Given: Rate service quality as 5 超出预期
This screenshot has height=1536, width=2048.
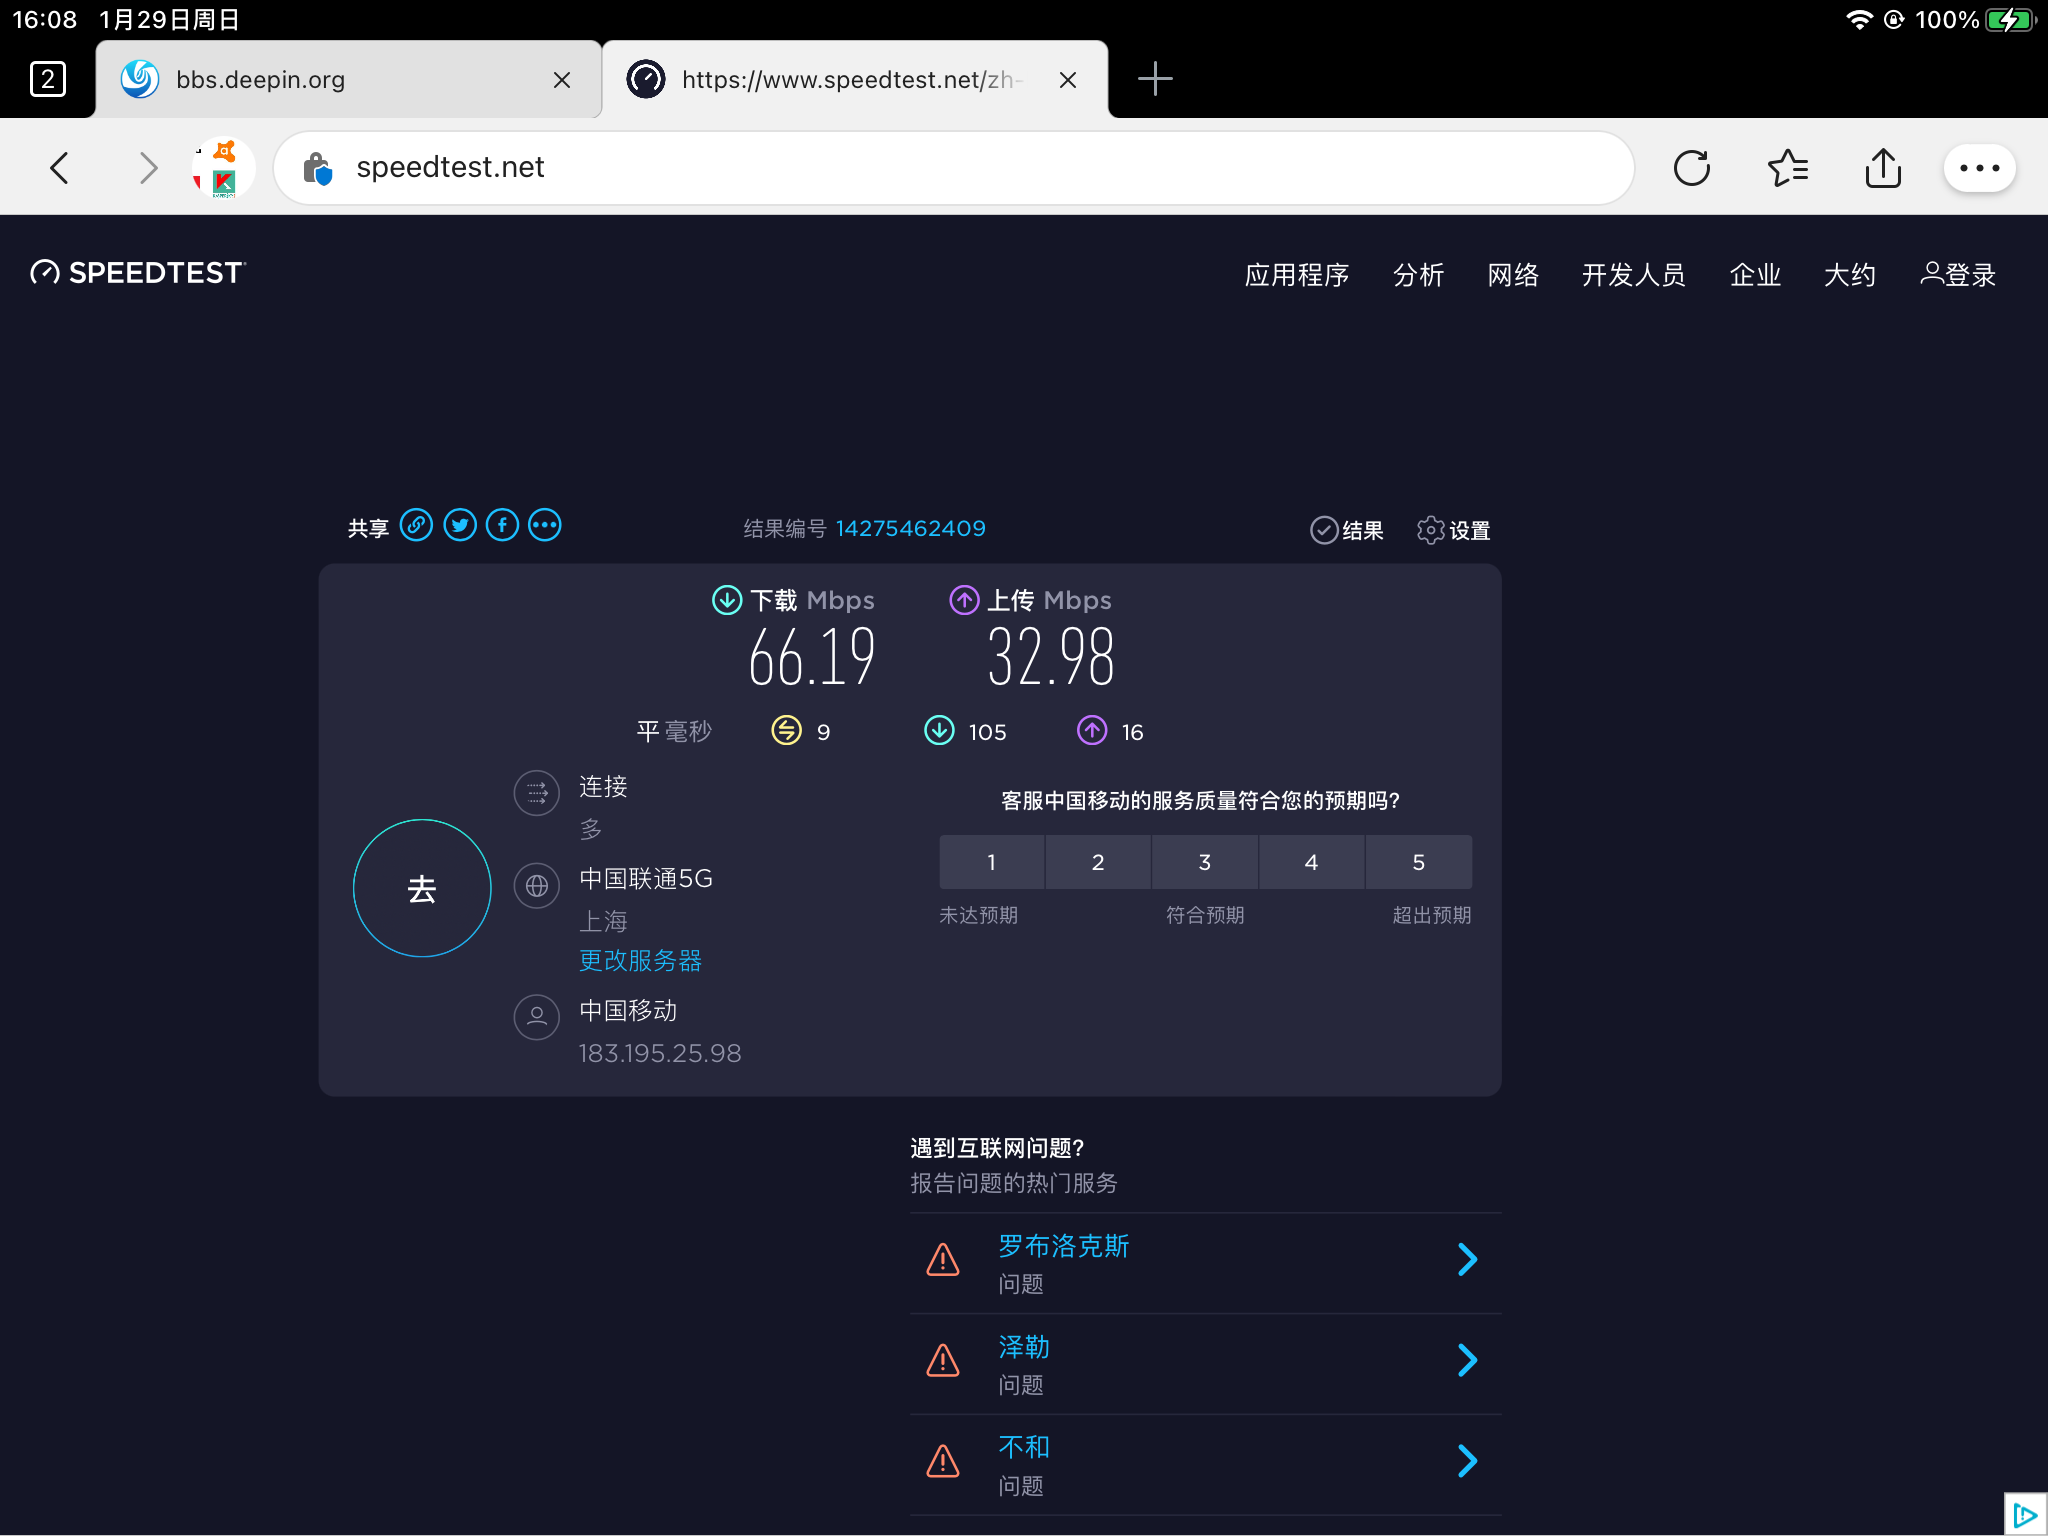Looking at the screenshot, I should [x=1418, y=861].
